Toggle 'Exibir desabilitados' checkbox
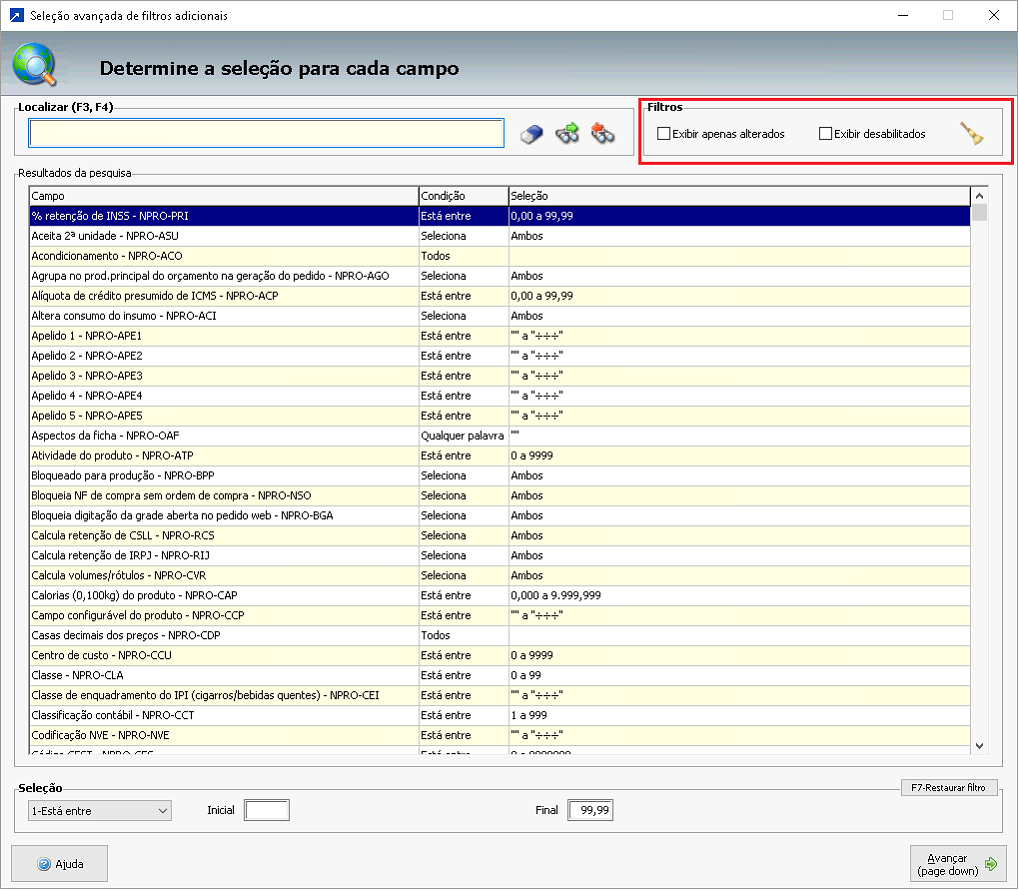The image size is (1019, 890). click(x=825, y=134)
